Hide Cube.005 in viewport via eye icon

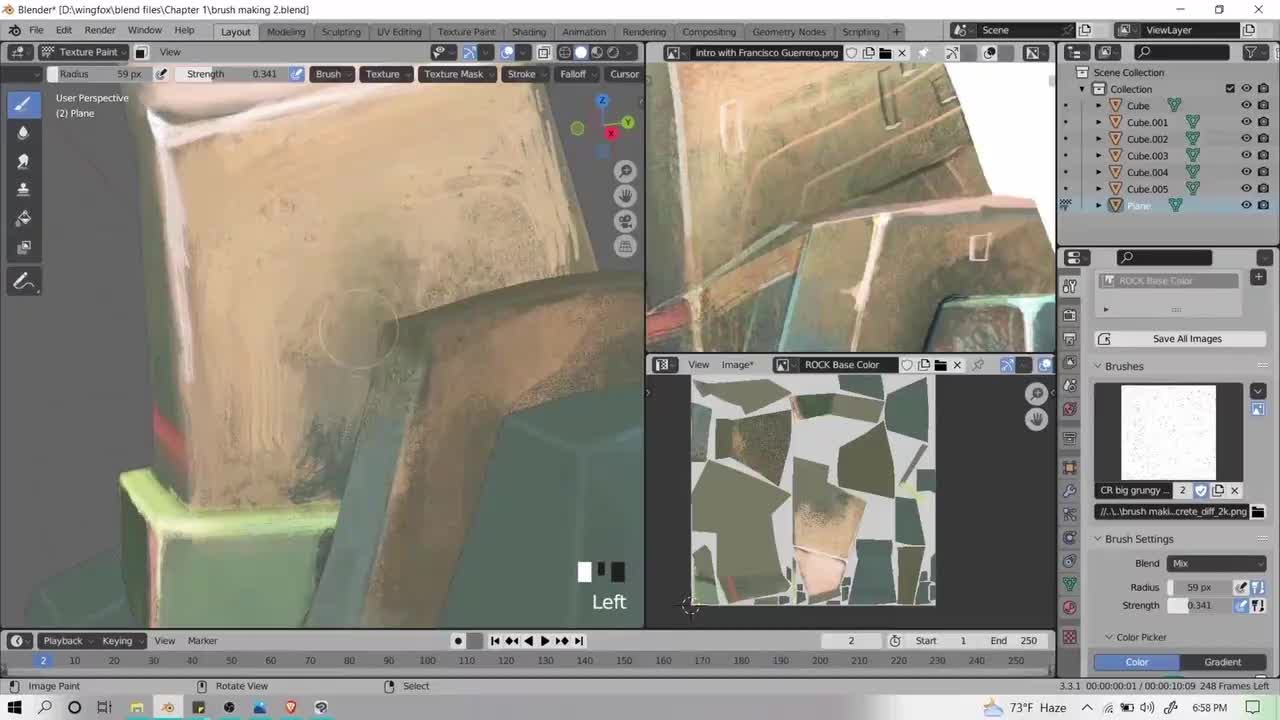1246,189
